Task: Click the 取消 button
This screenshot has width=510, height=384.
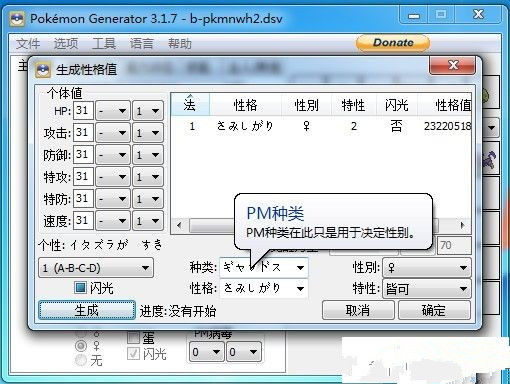Action: click(358, 310)
